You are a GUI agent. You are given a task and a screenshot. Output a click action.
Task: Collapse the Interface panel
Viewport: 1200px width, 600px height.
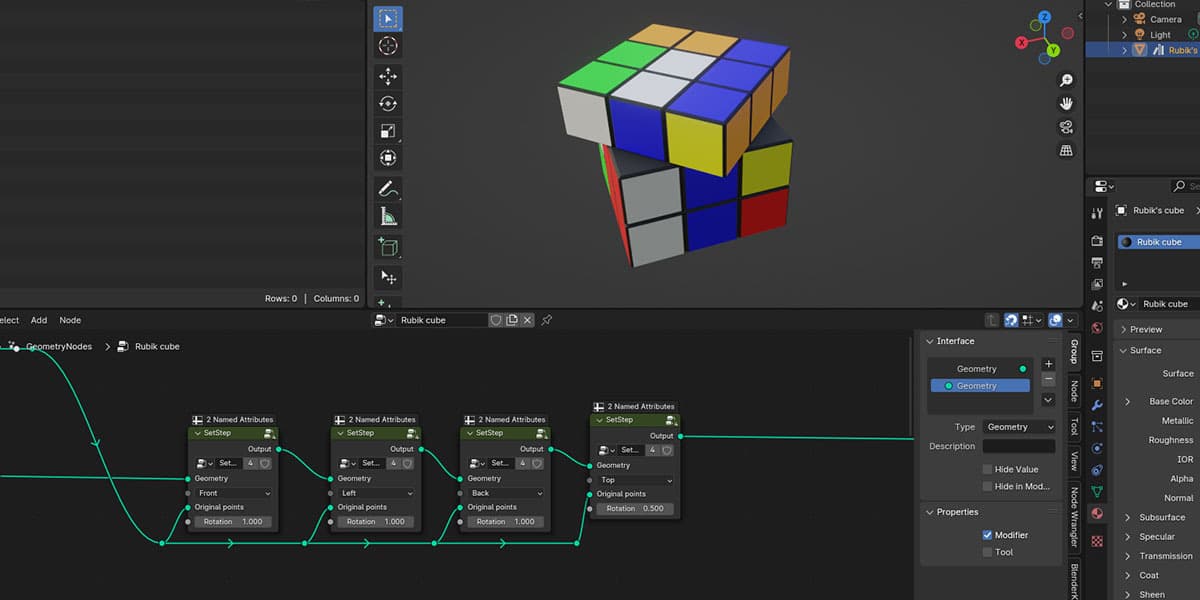click(x=930, y=341)
